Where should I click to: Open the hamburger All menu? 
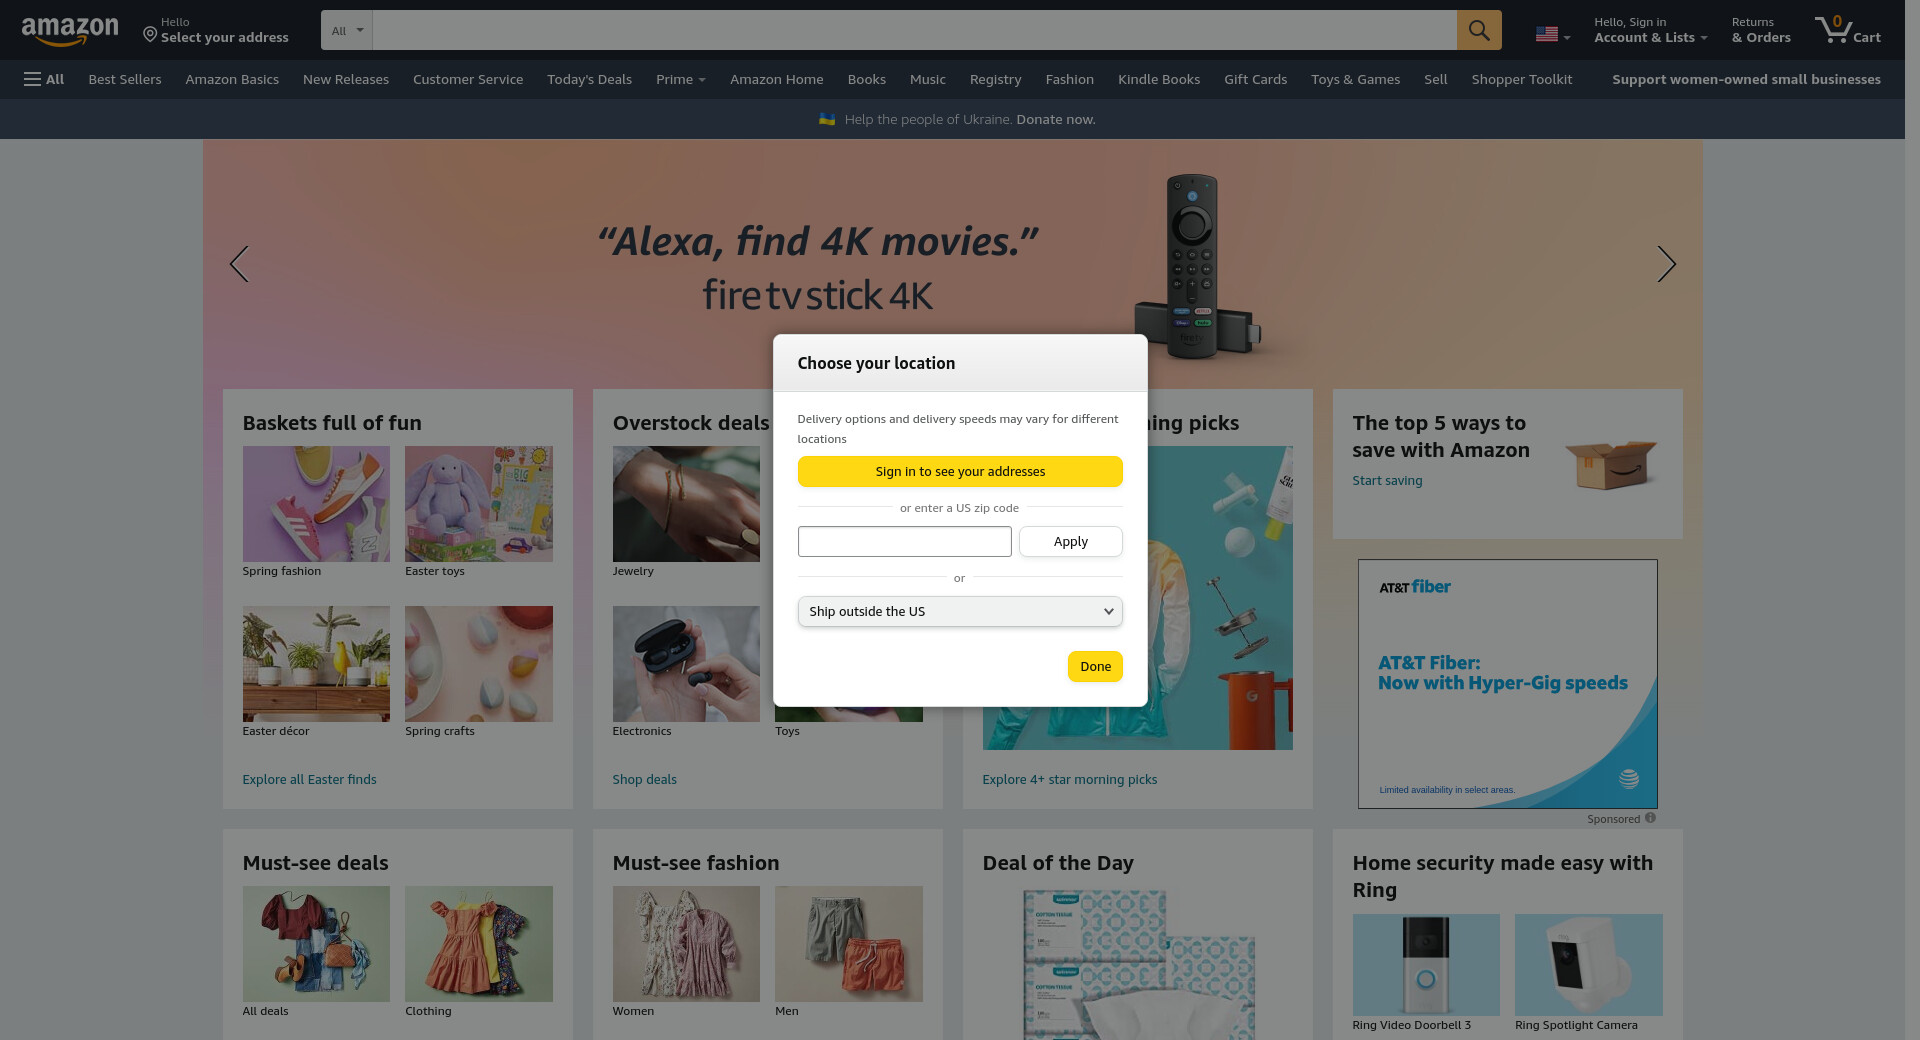(44, 79)
